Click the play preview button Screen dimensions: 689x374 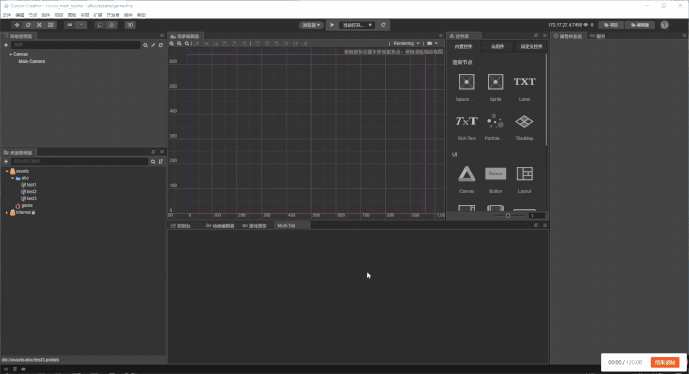click(332, 25)
